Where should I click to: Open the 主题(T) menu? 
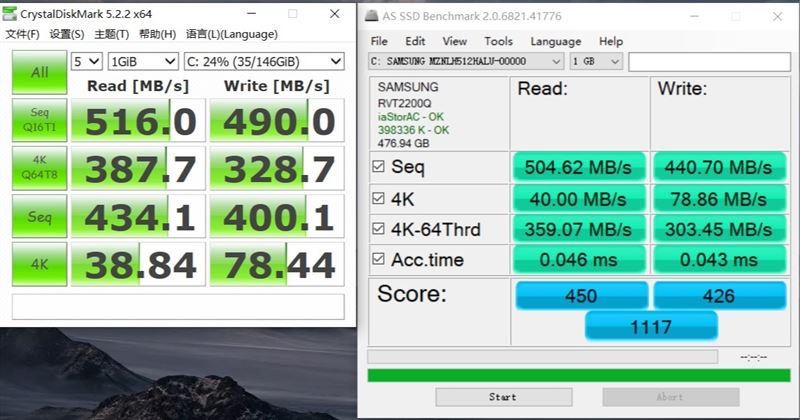coord(111,34)
